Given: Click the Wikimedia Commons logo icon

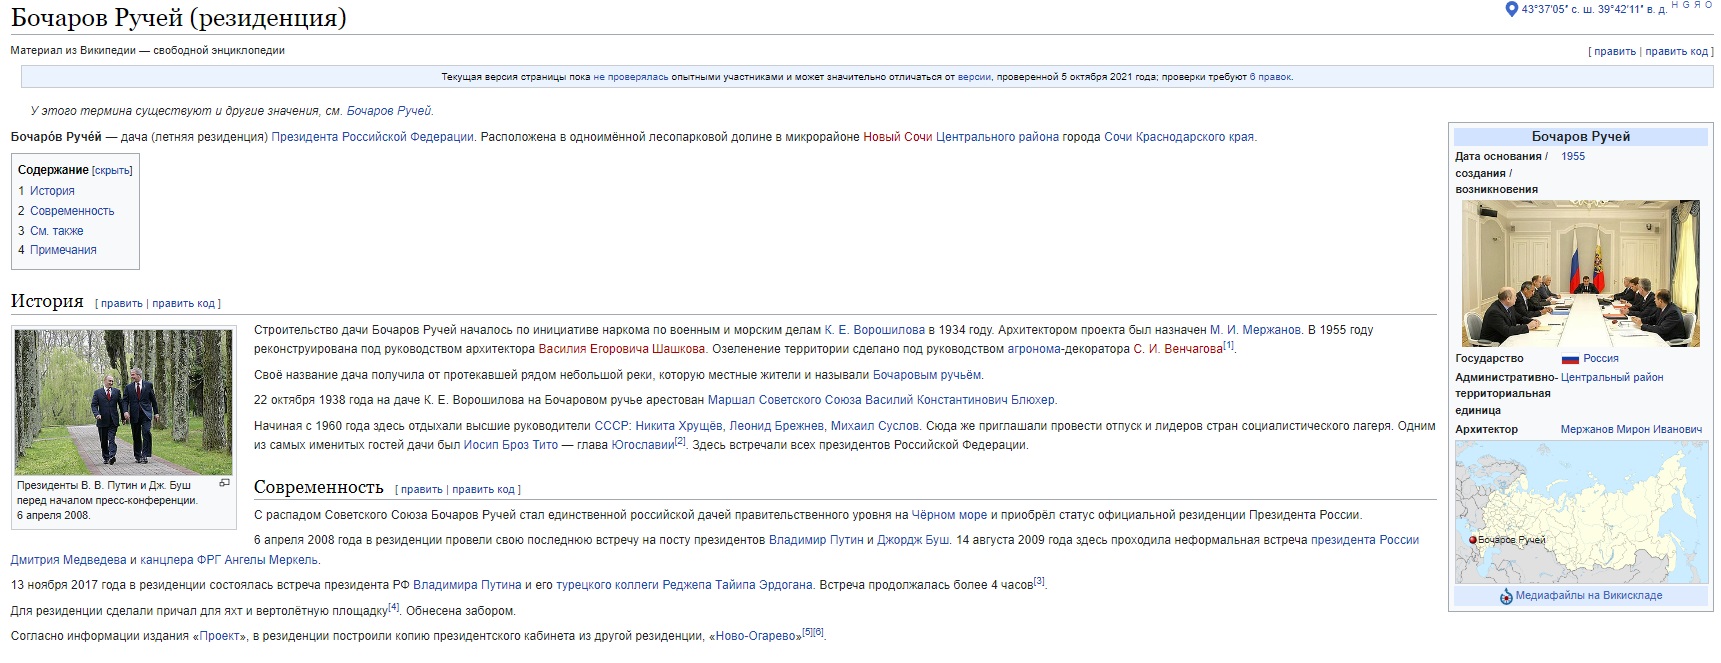Looking at the screenshot, I should (x=1506, y=597).
